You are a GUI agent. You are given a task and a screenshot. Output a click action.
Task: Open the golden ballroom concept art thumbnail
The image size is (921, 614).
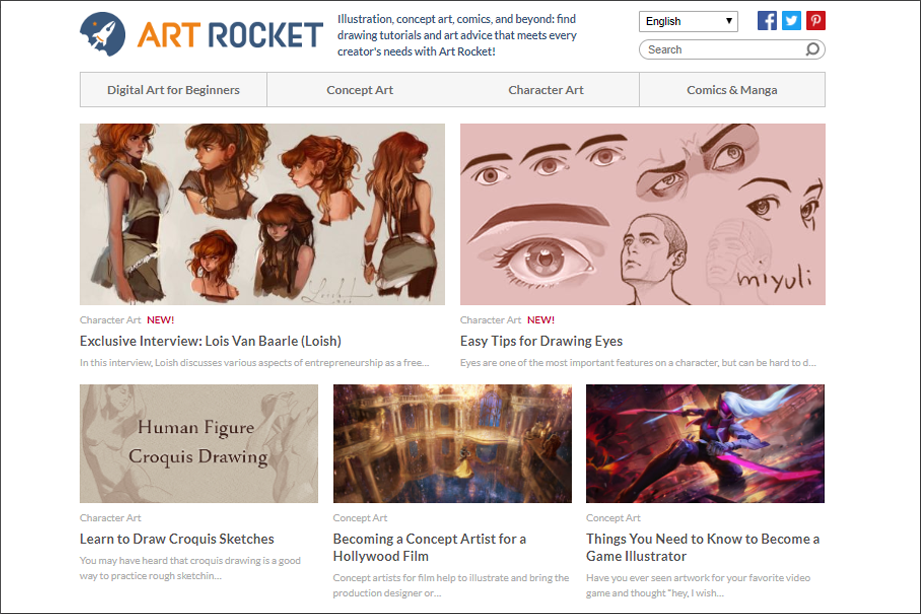[452, 444]
